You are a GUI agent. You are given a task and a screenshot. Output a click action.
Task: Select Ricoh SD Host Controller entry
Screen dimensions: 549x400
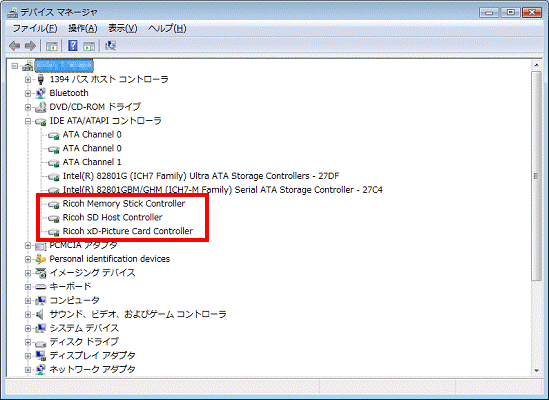(x=112, y=218)
